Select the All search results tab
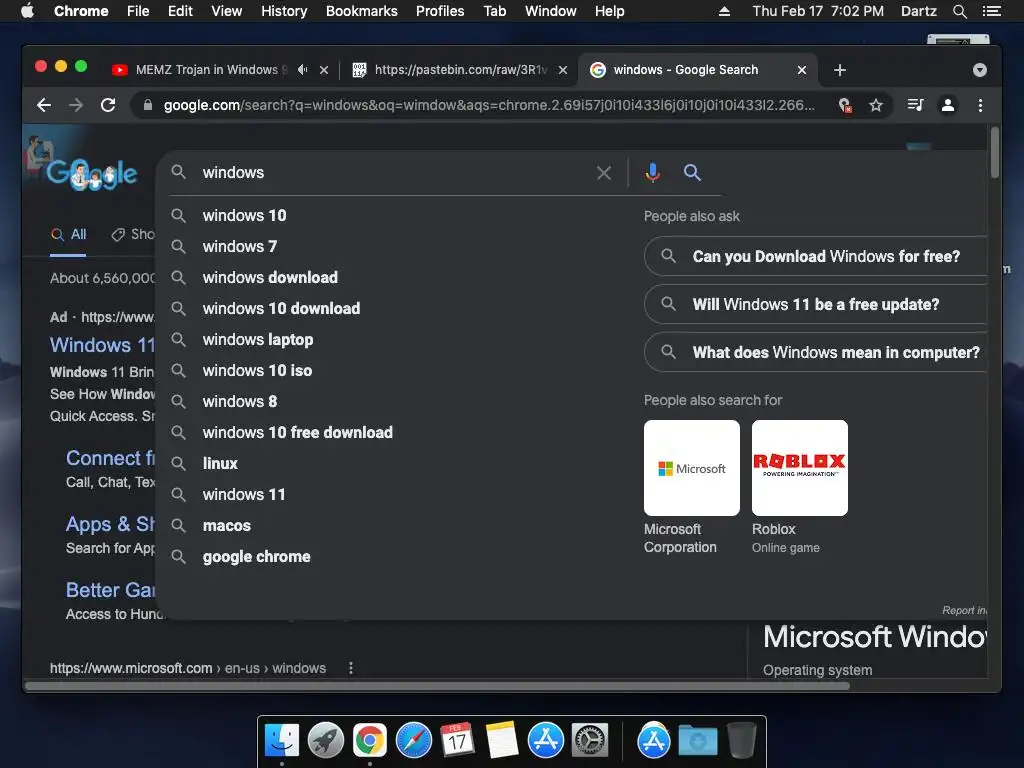This screenshot has width=1024, height=768. [x=69, y=234]
